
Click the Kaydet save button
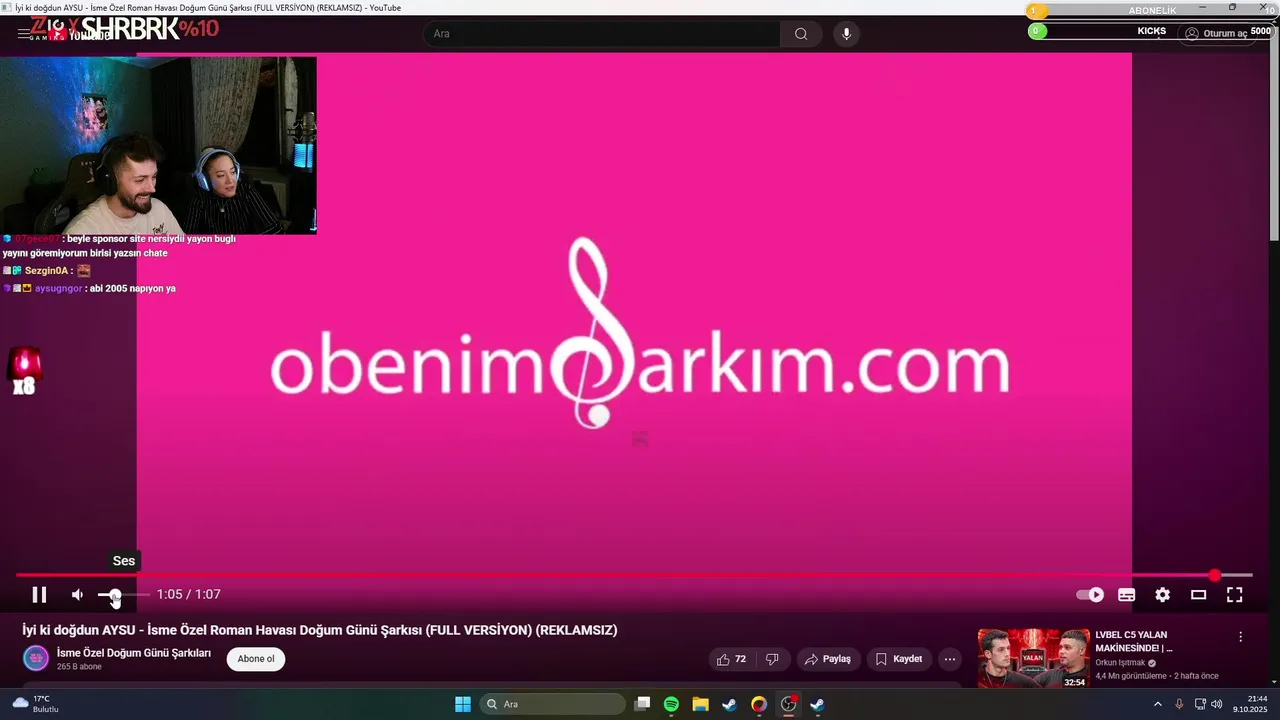899,659
